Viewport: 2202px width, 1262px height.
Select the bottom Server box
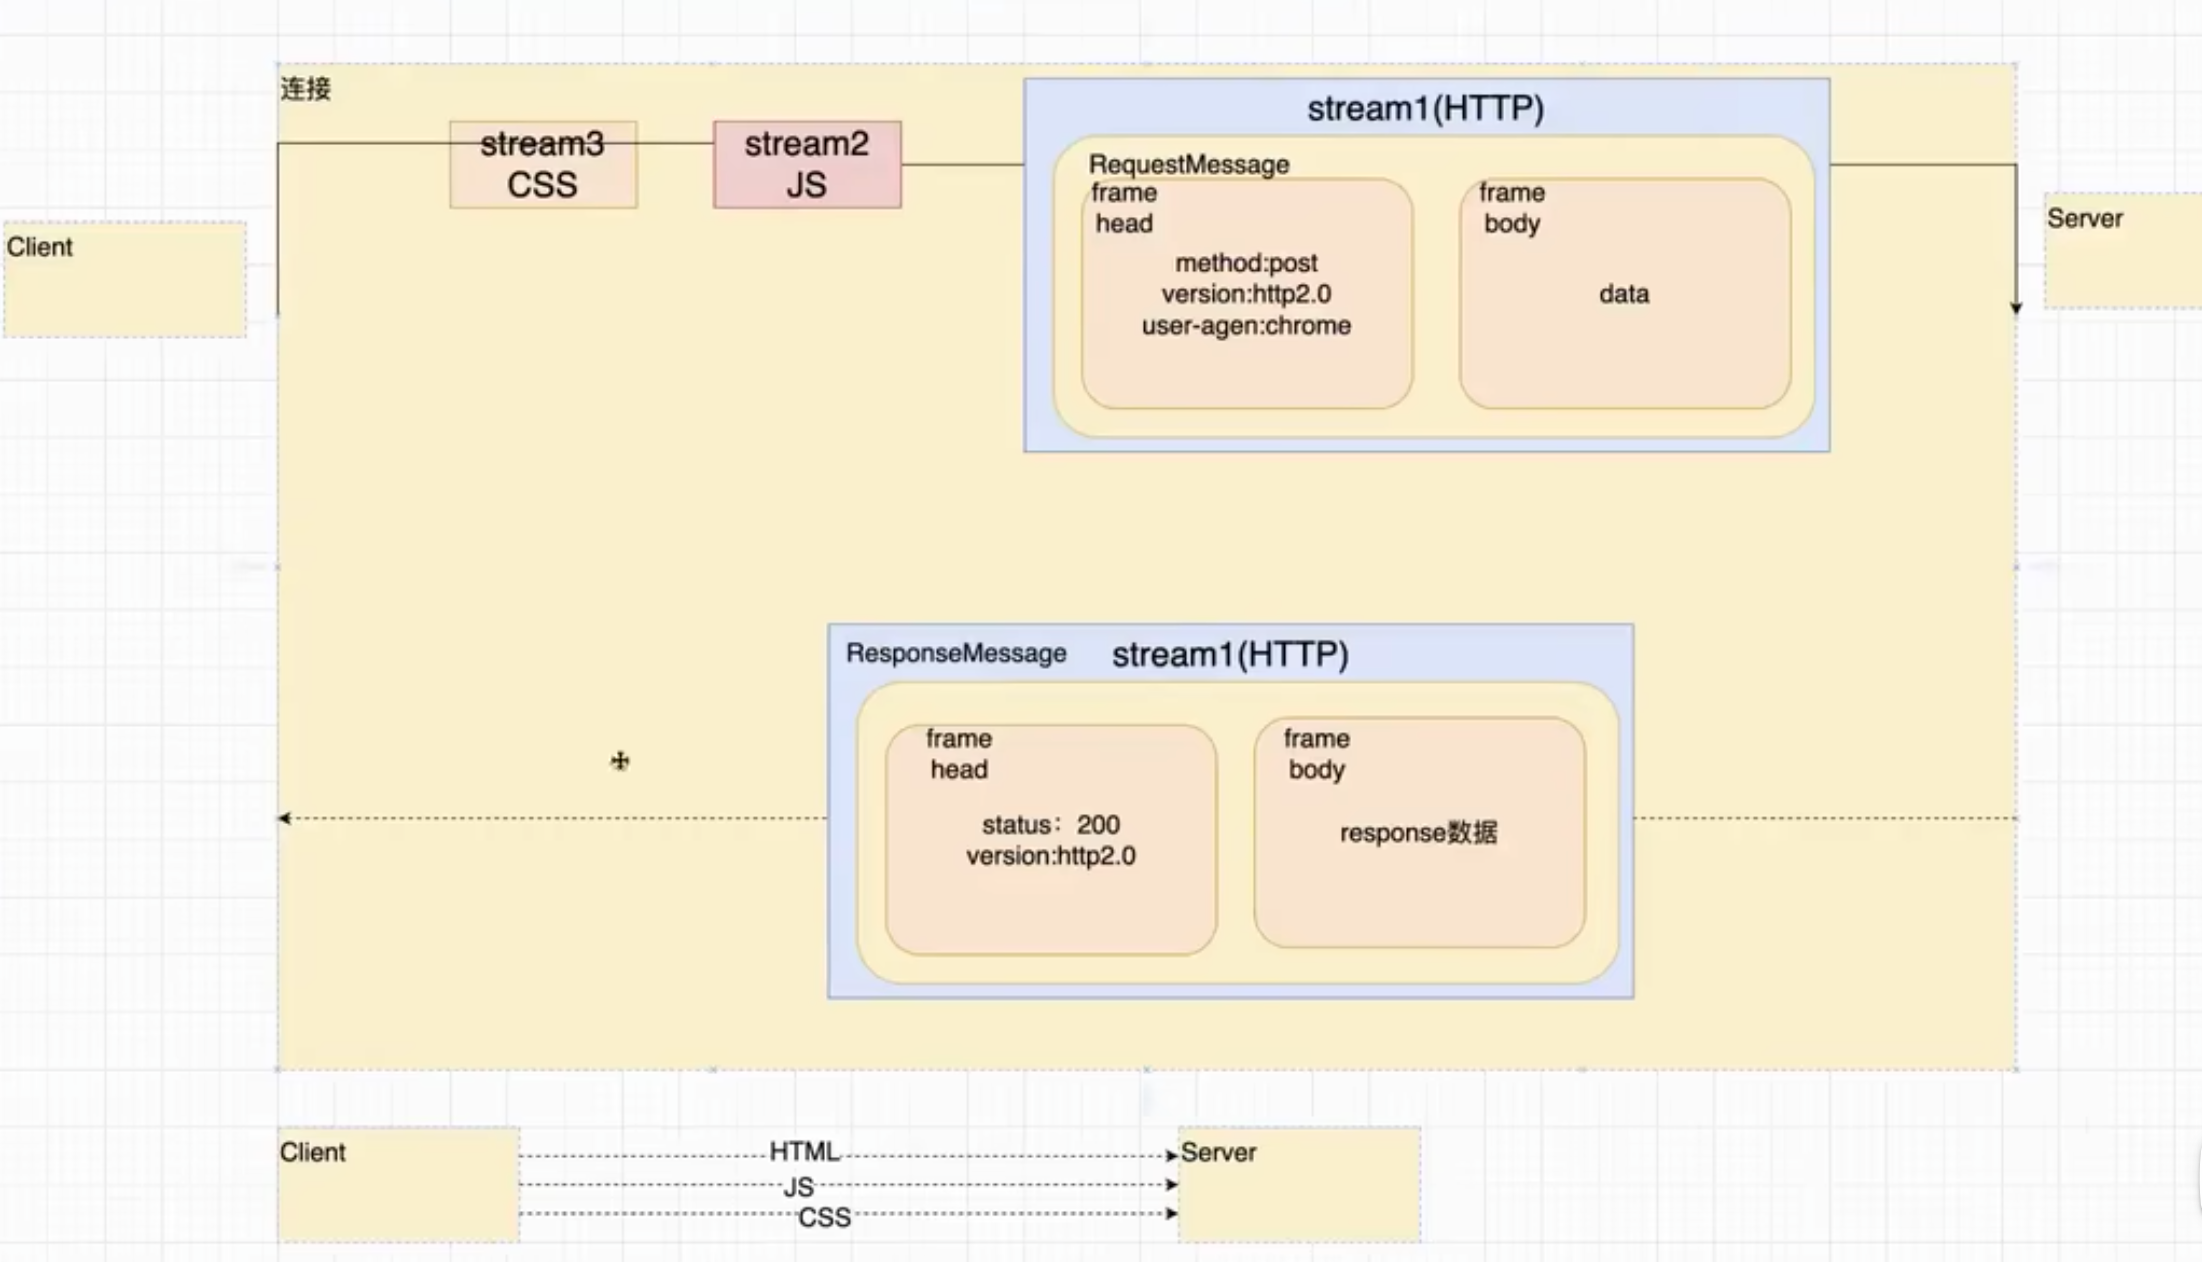[x=1299, y=1186]
